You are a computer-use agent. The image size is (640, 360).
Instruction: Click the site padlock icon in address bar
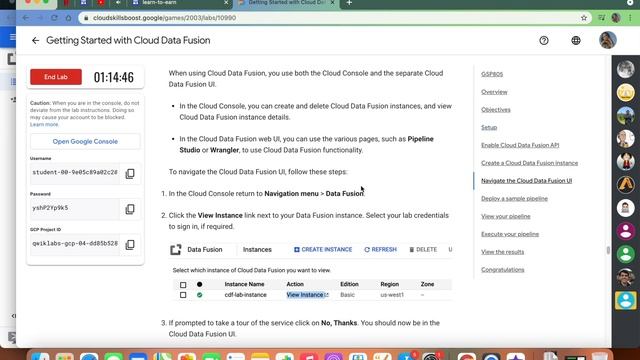tap(86, 18)
